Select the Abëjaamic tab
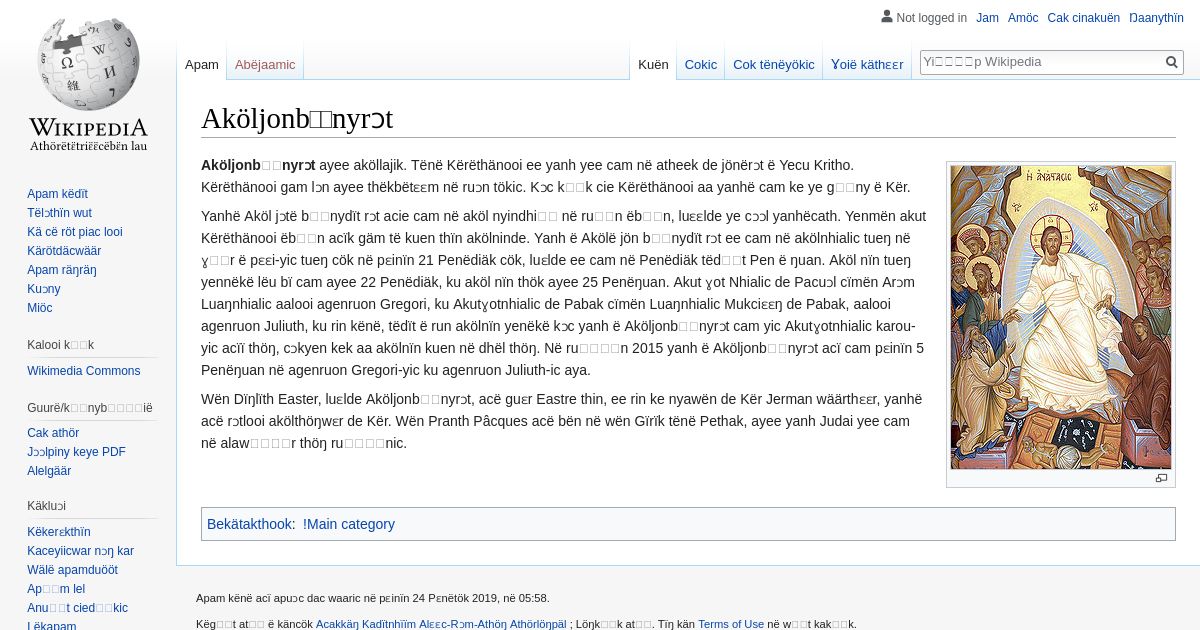The width and height of the screenshot is (1200, 630). point(265,64)
